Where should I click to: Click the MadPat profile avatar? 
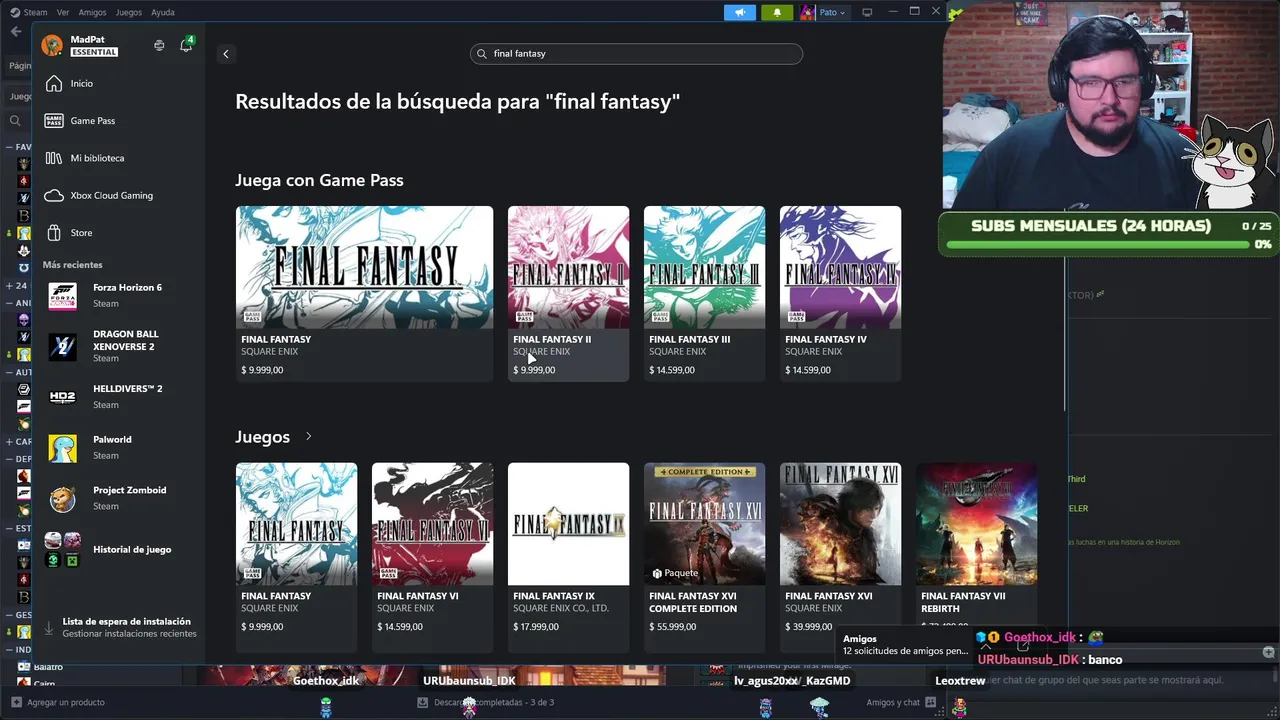[x=52, y=45]
